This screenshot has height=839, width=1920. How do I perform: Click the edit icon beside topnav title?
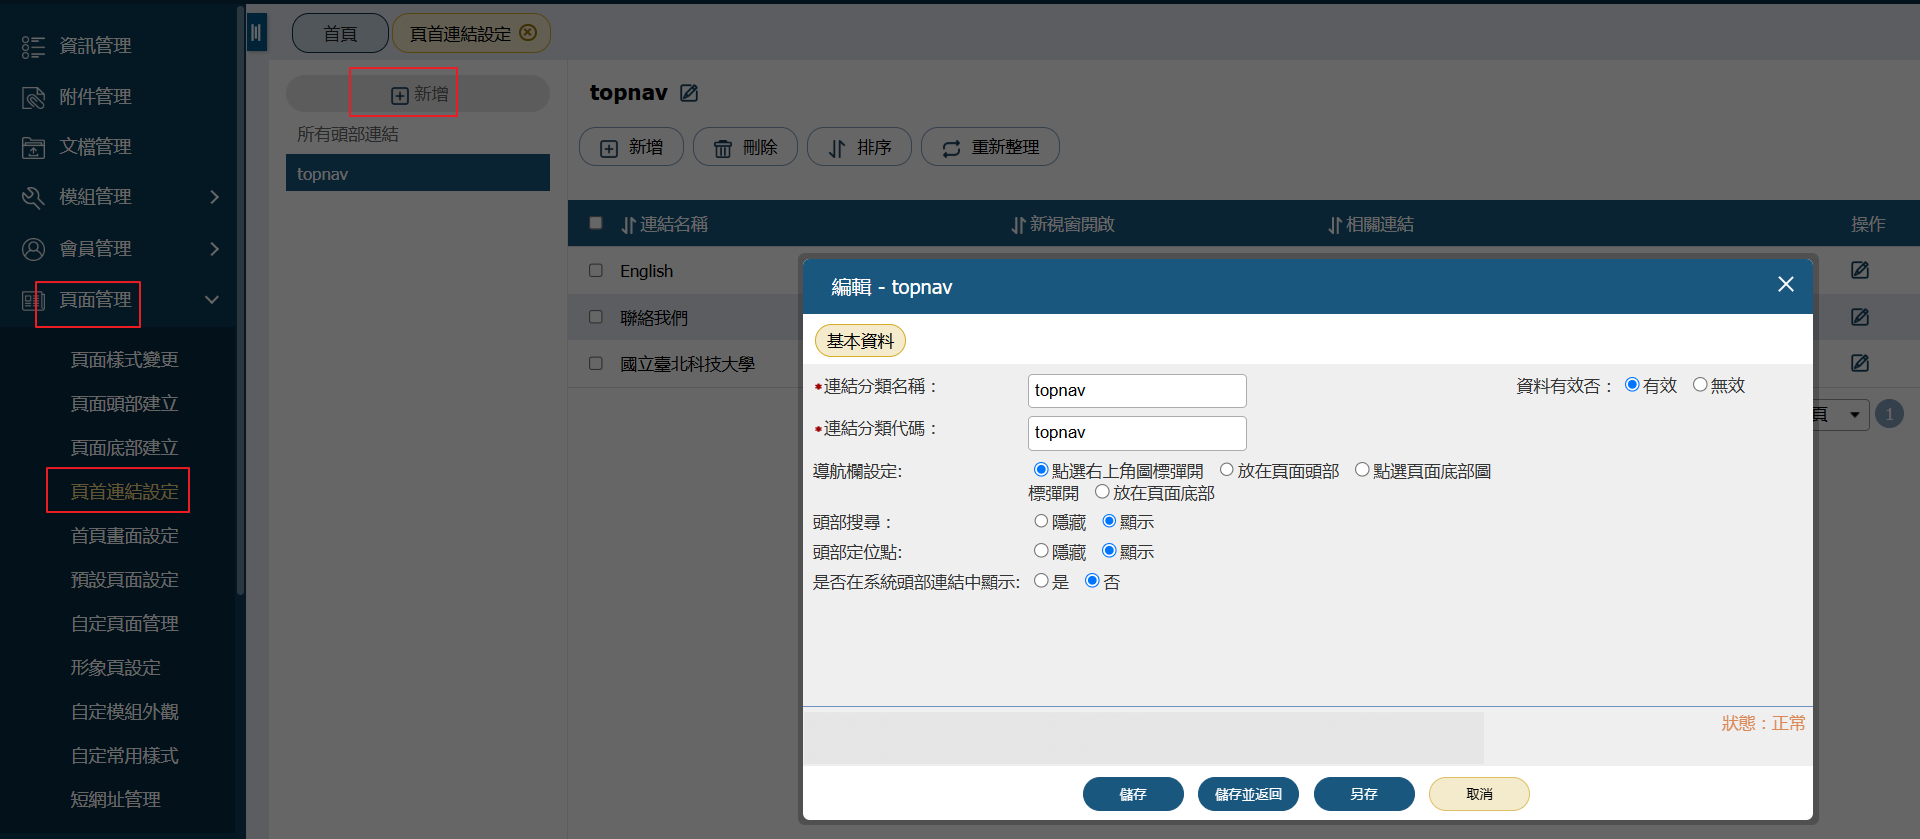coord(689,93)
